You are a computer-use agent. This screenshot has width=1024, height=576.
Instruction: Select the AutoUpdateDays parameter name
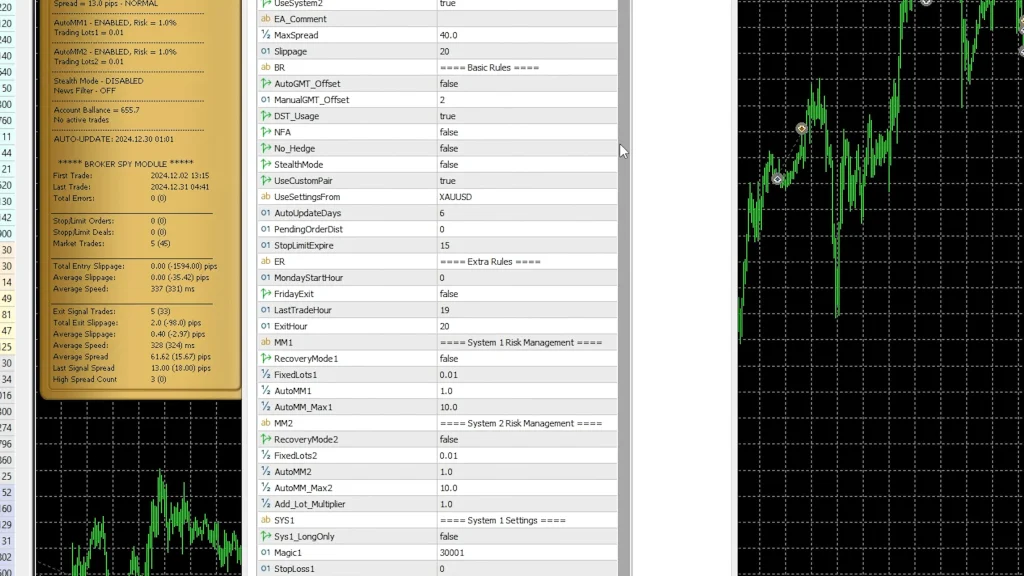click(x=307, y=213)
